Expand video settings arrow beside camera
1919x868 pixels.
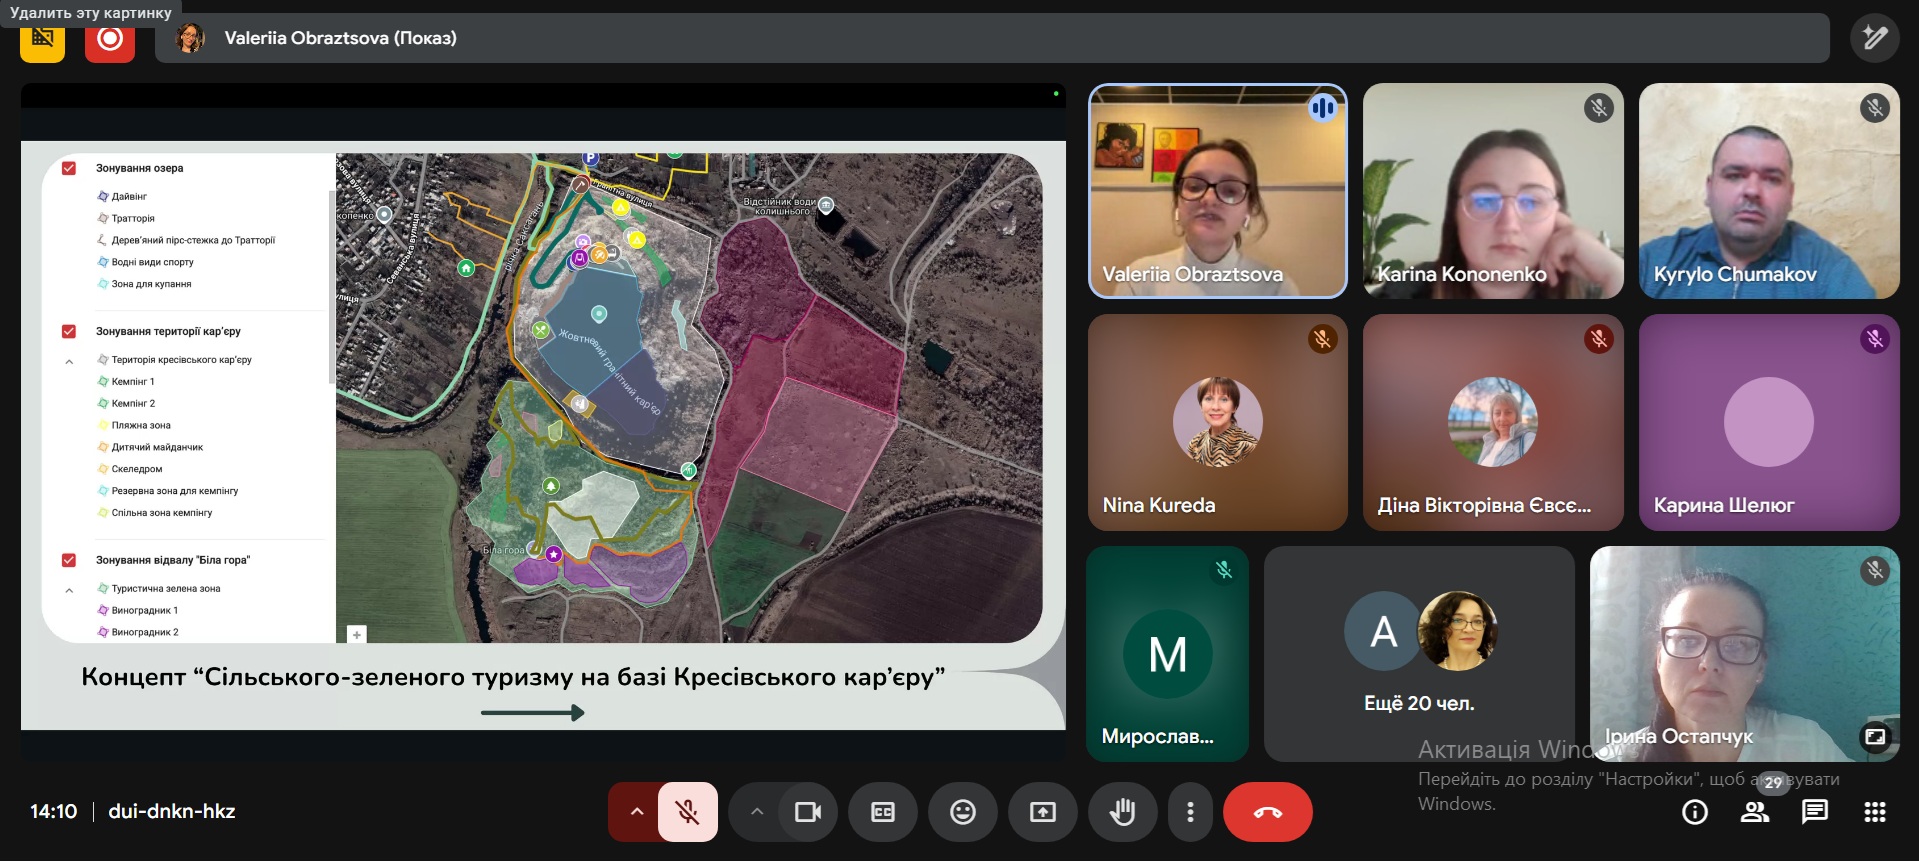point(757,812)
